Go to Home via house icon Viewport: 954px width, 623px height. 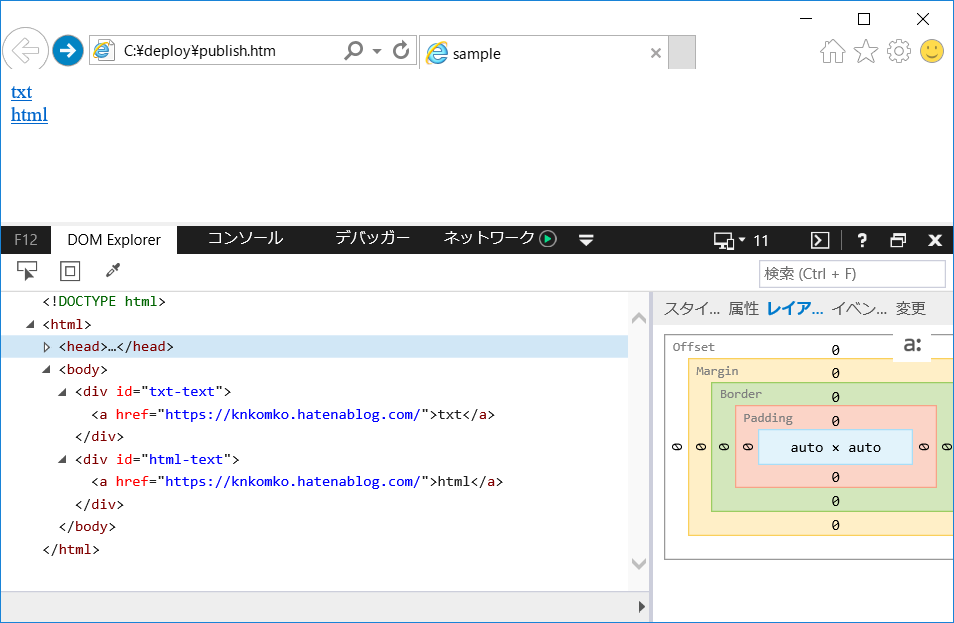pyautogui.click(x=832, y=51)
